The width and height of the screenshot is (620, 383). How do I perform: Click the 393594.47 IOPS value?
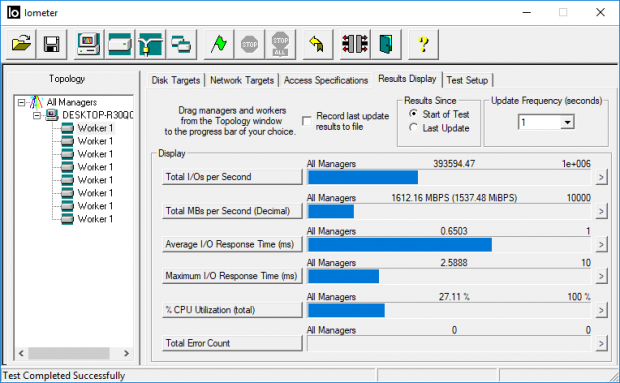tap(454, 164)
